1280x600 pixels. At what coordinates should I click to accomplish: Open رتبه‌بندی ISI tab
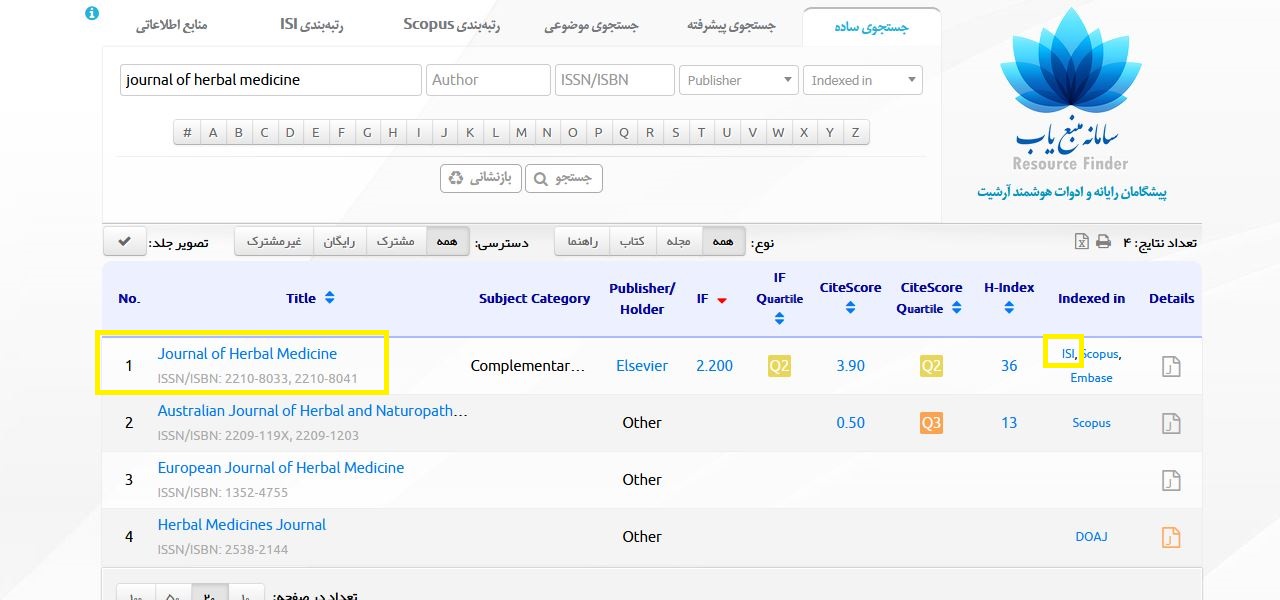(x=311, y=25)
